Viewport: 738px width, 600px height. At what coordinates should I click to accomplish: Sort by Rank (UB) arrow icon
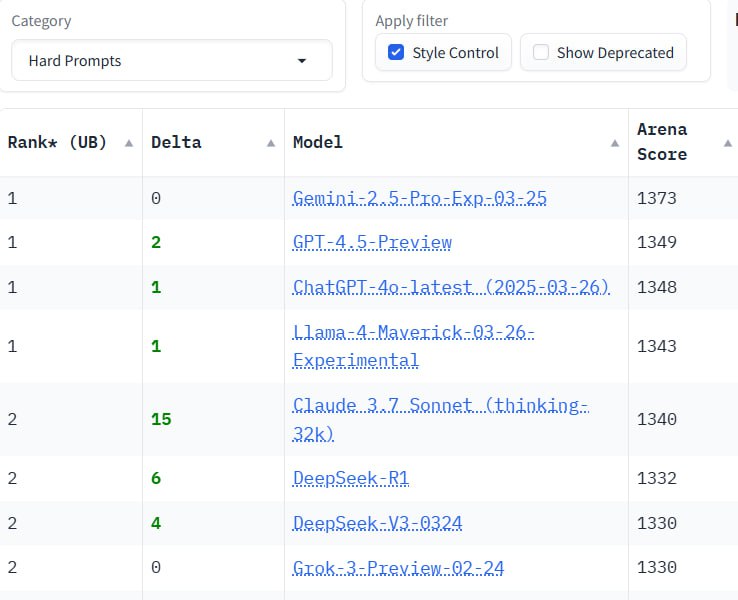click(x=128, y=143)
